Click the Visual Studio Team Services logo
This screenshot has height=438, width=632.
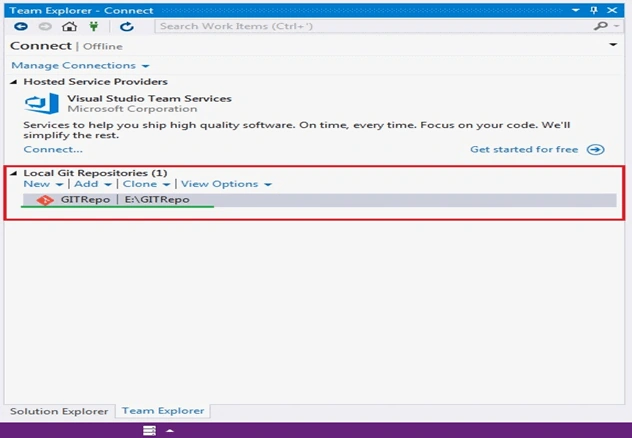click(42, 104)
